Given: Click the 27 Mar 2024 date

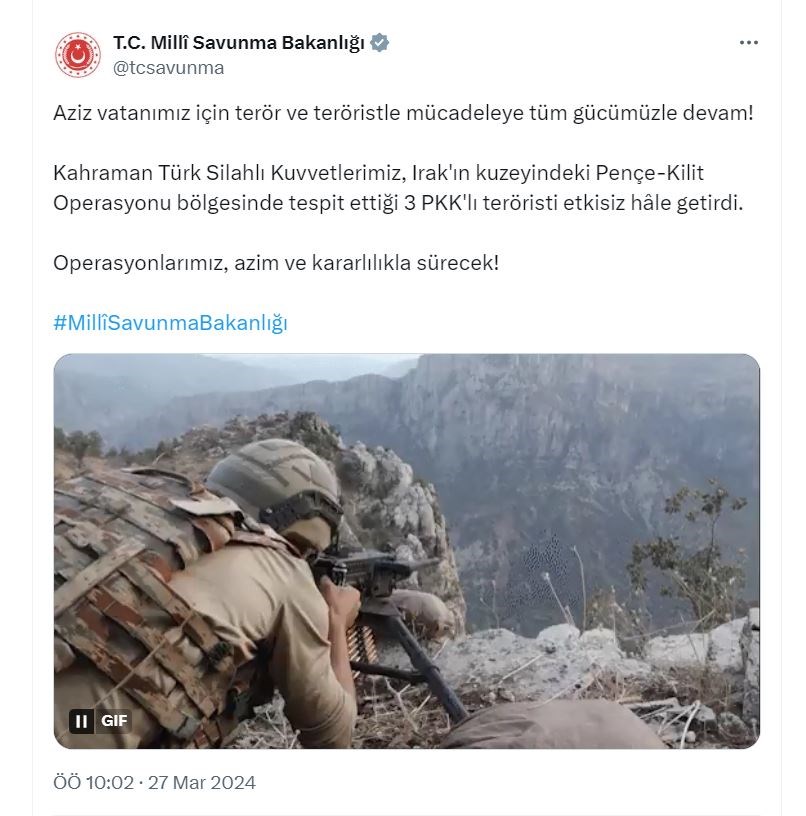Looking at the screenshot, I should [202, 783].
